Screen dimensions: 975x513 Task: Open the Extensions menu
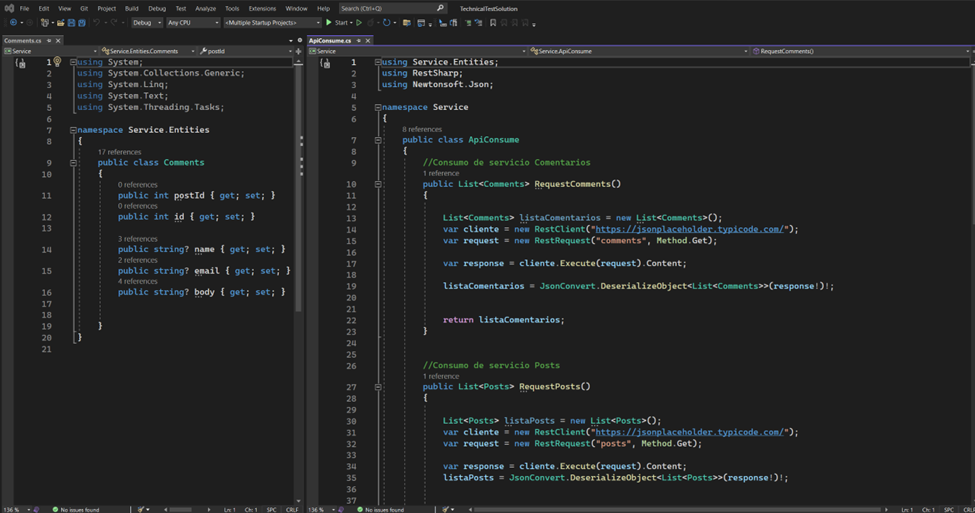pos(262,8)
